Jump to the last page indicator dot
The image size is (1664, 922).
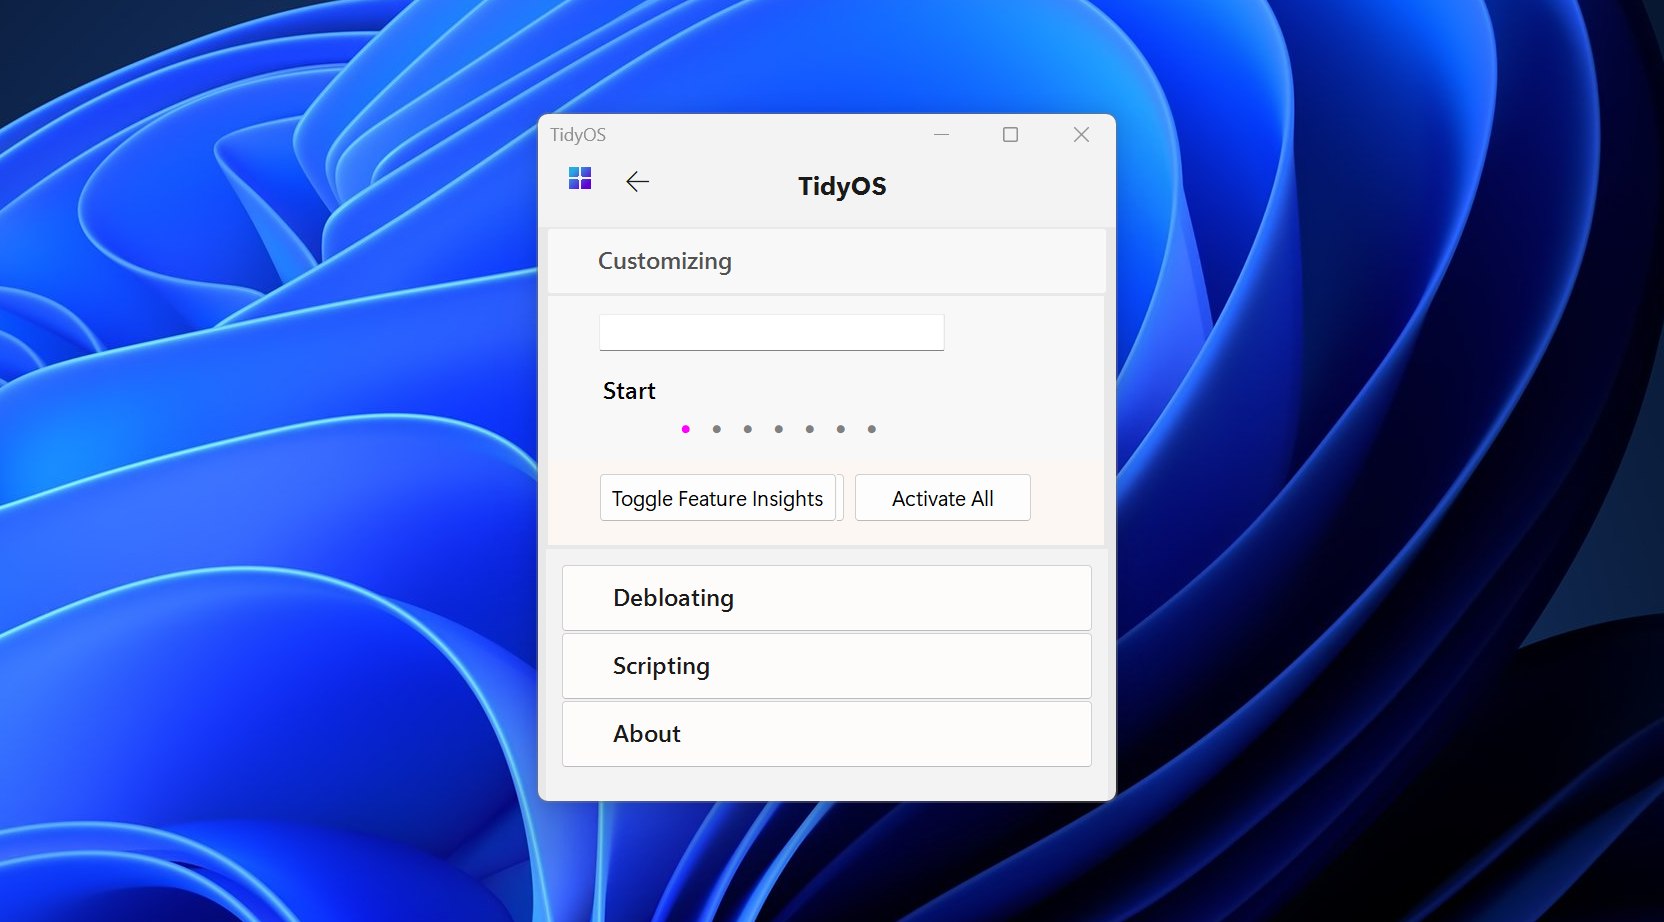coord(872,429)
